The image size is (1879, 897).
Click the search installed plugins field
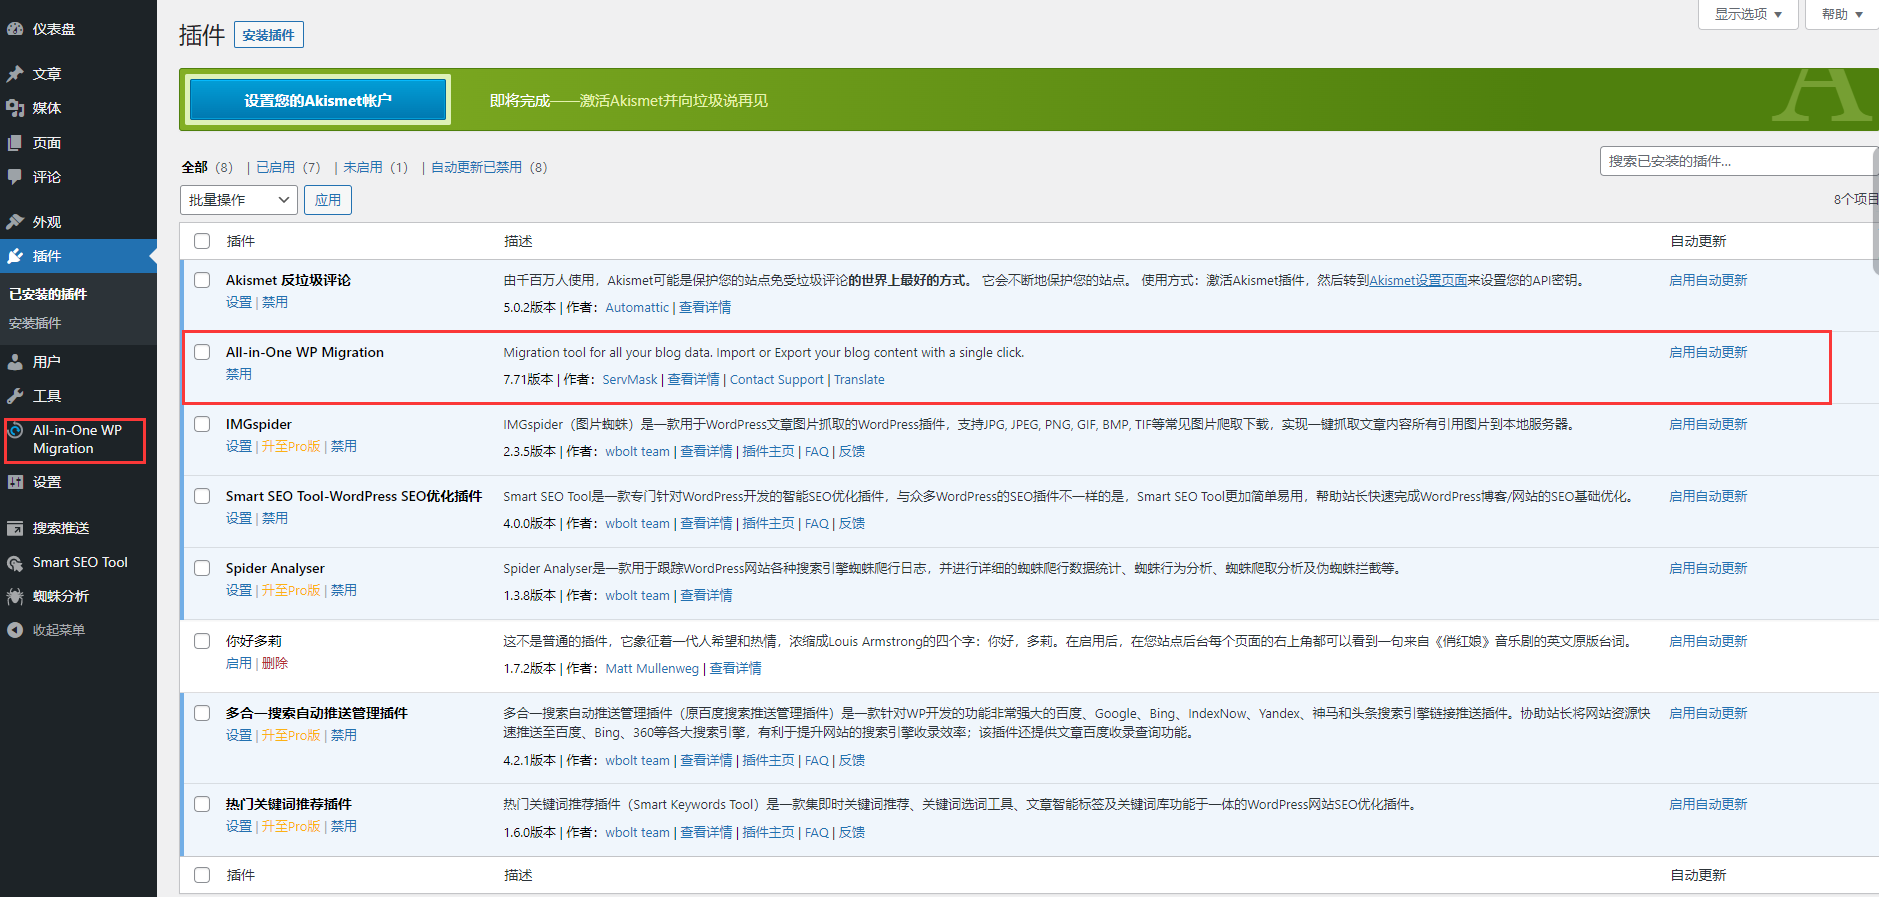click(x=1736, y=161)
